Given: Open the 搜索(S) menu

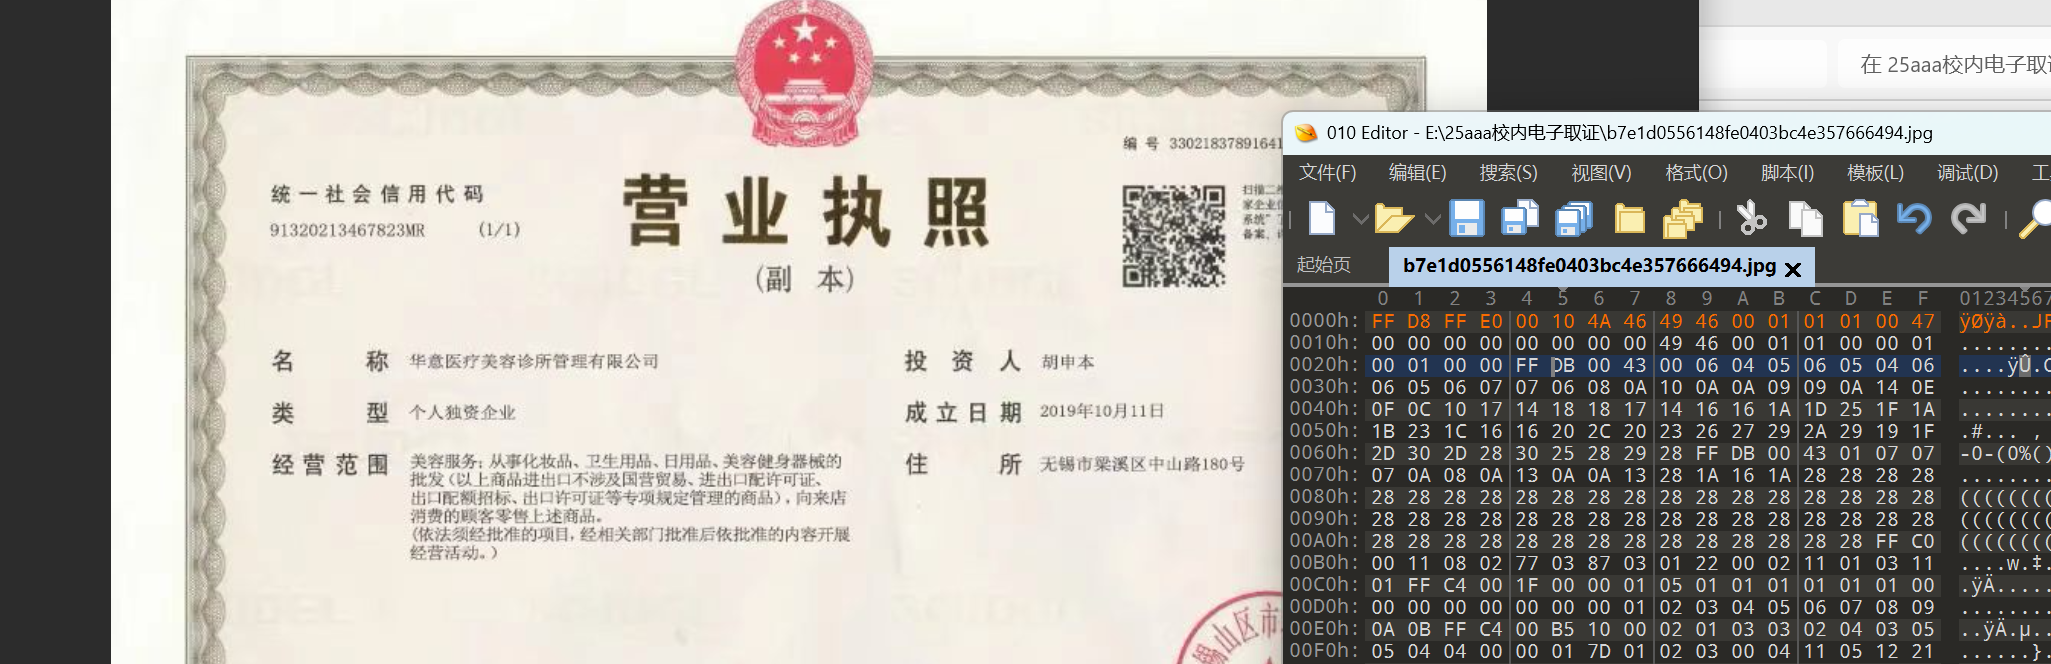Looking at the screenshot, I should [1508, 173].
